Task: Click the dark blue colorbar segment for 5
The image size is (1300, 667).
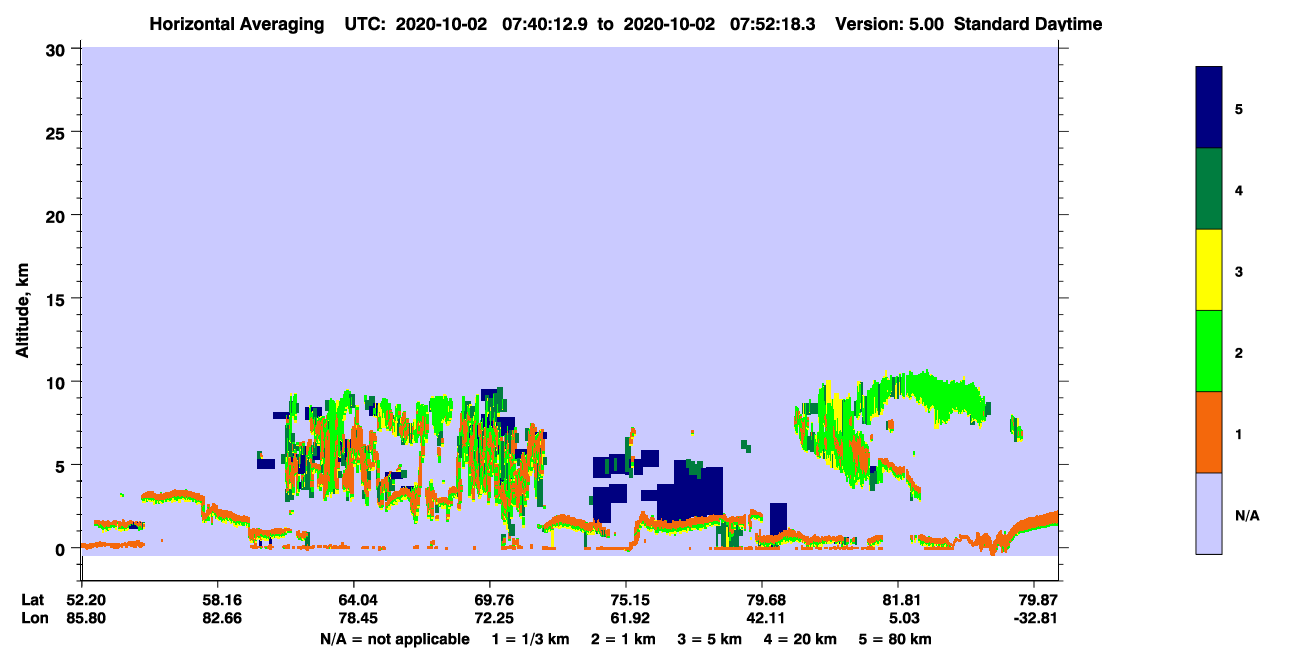Action: tap(1209, 108)
